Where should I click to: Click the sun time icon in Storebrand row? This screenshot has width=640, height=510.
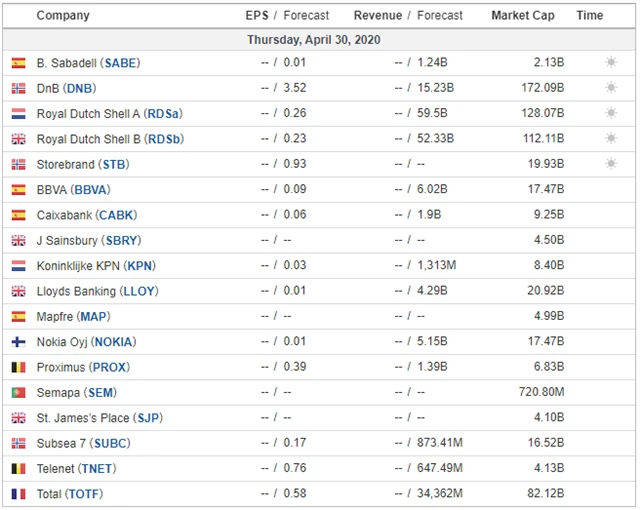[610, 164]
